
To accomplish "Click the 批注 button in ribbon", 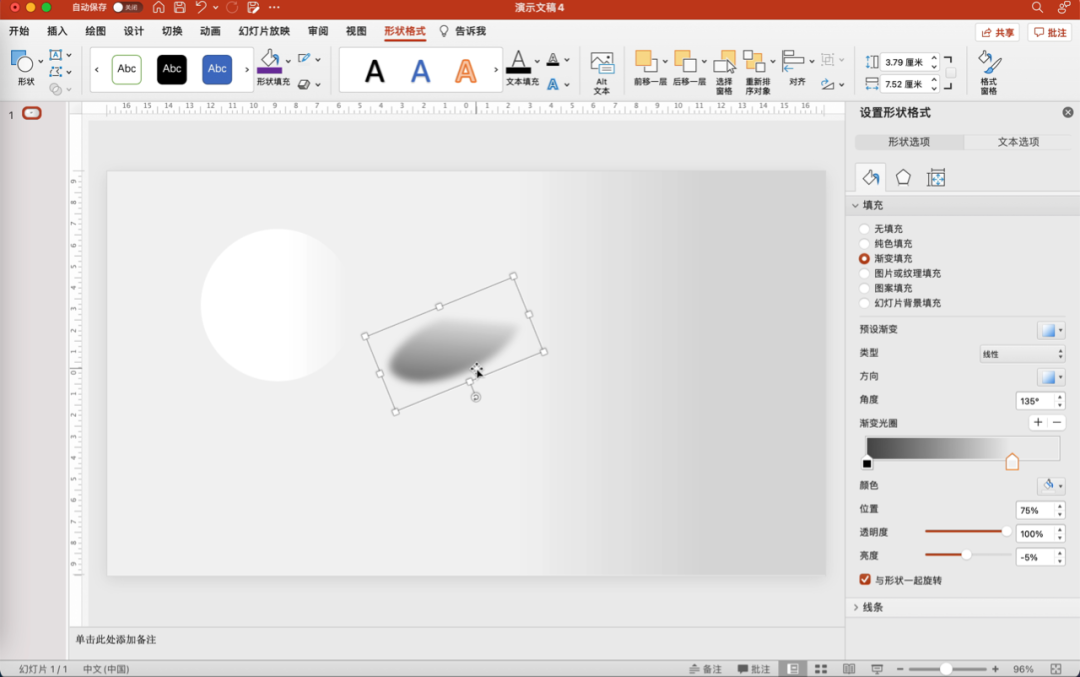I will 1050,32.
